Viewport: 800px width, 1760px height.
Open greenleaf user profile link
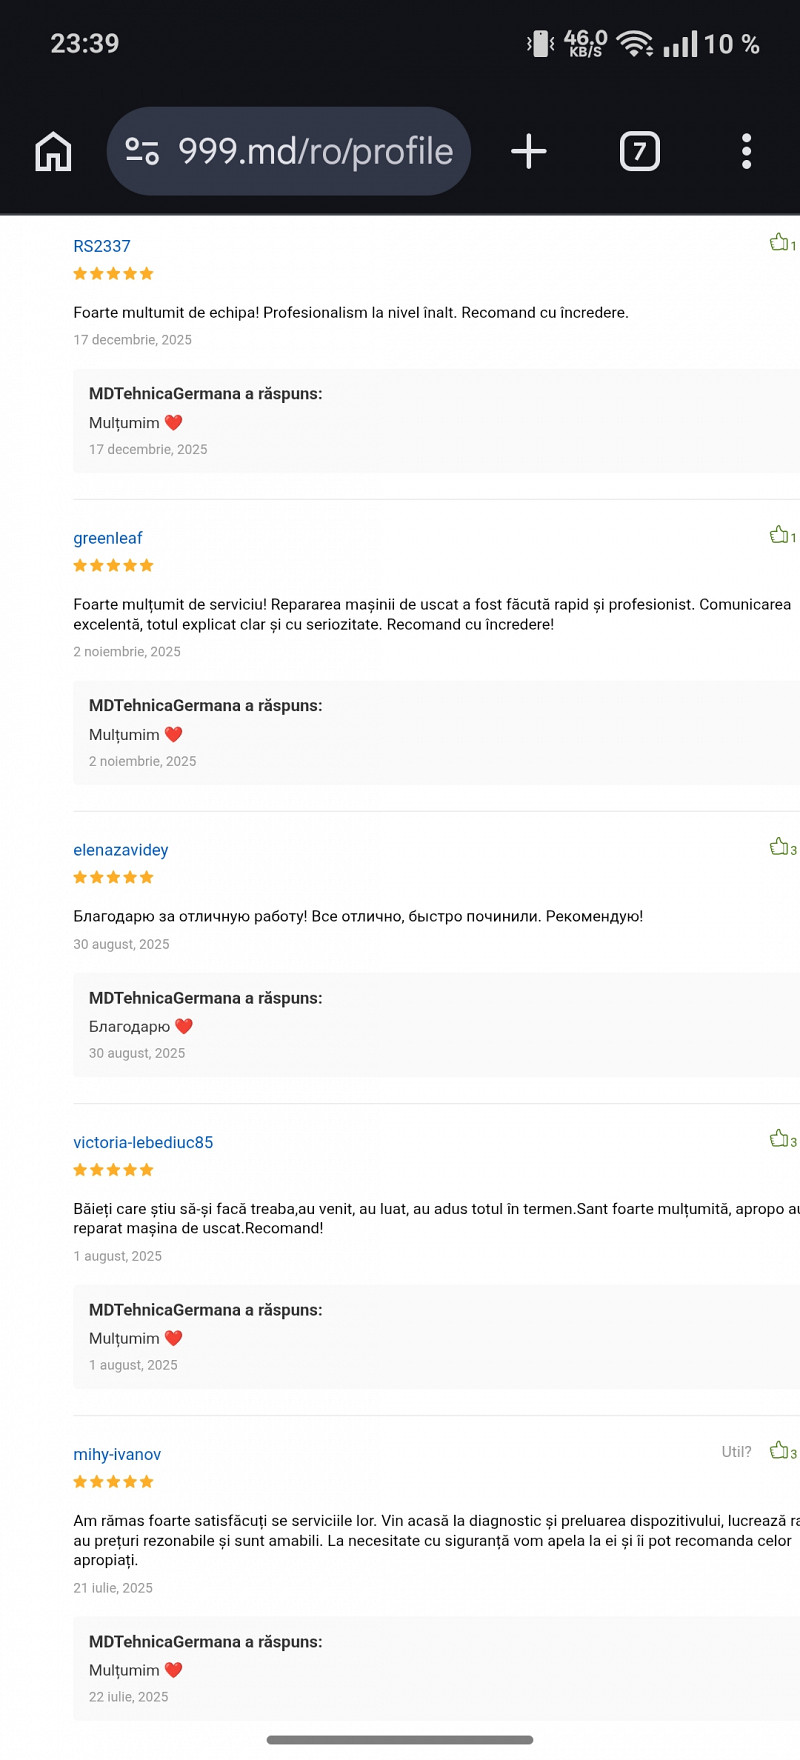point(108,538)
